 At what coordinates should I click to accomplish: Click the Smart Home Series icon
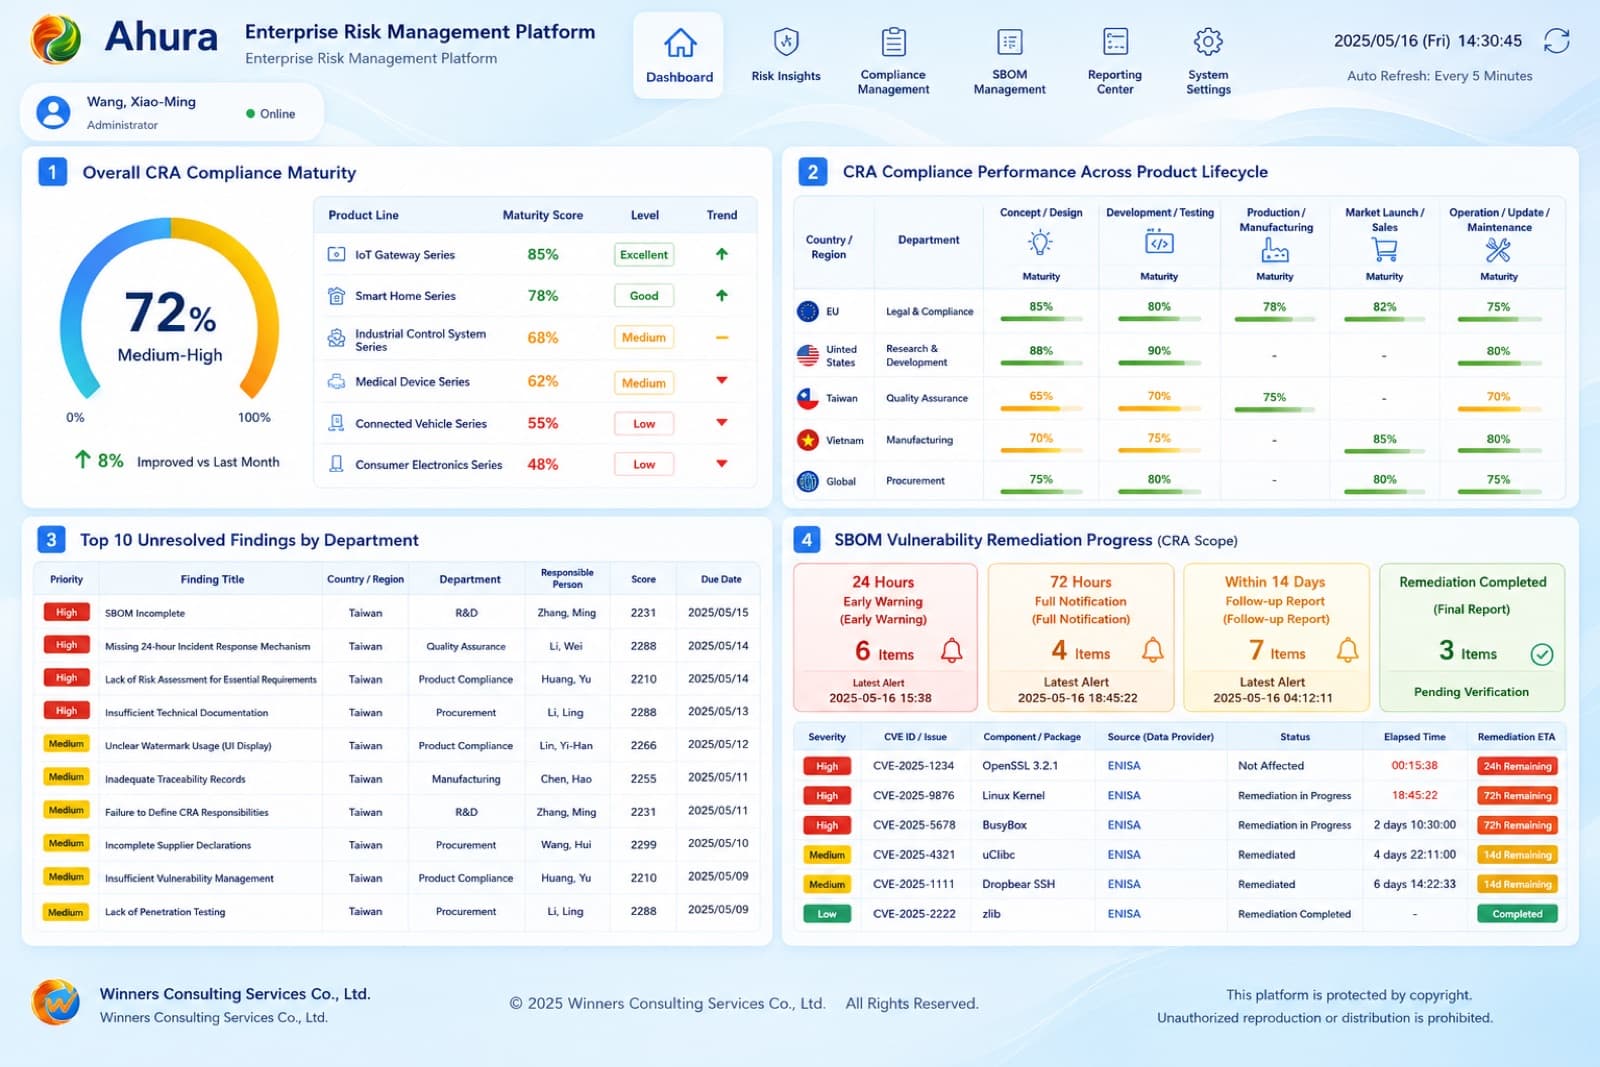click(337, 296)
